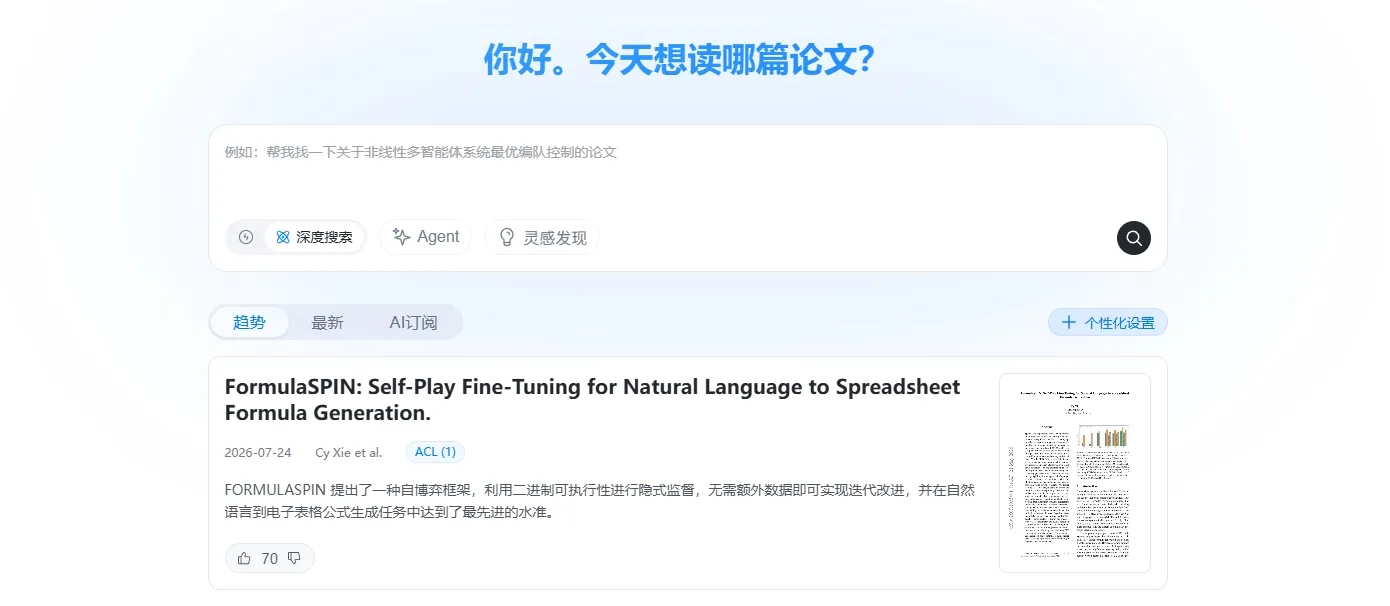Click the author name Cy Xie et al.
The height and width of the screenshot is (606, 1390).
348,452
